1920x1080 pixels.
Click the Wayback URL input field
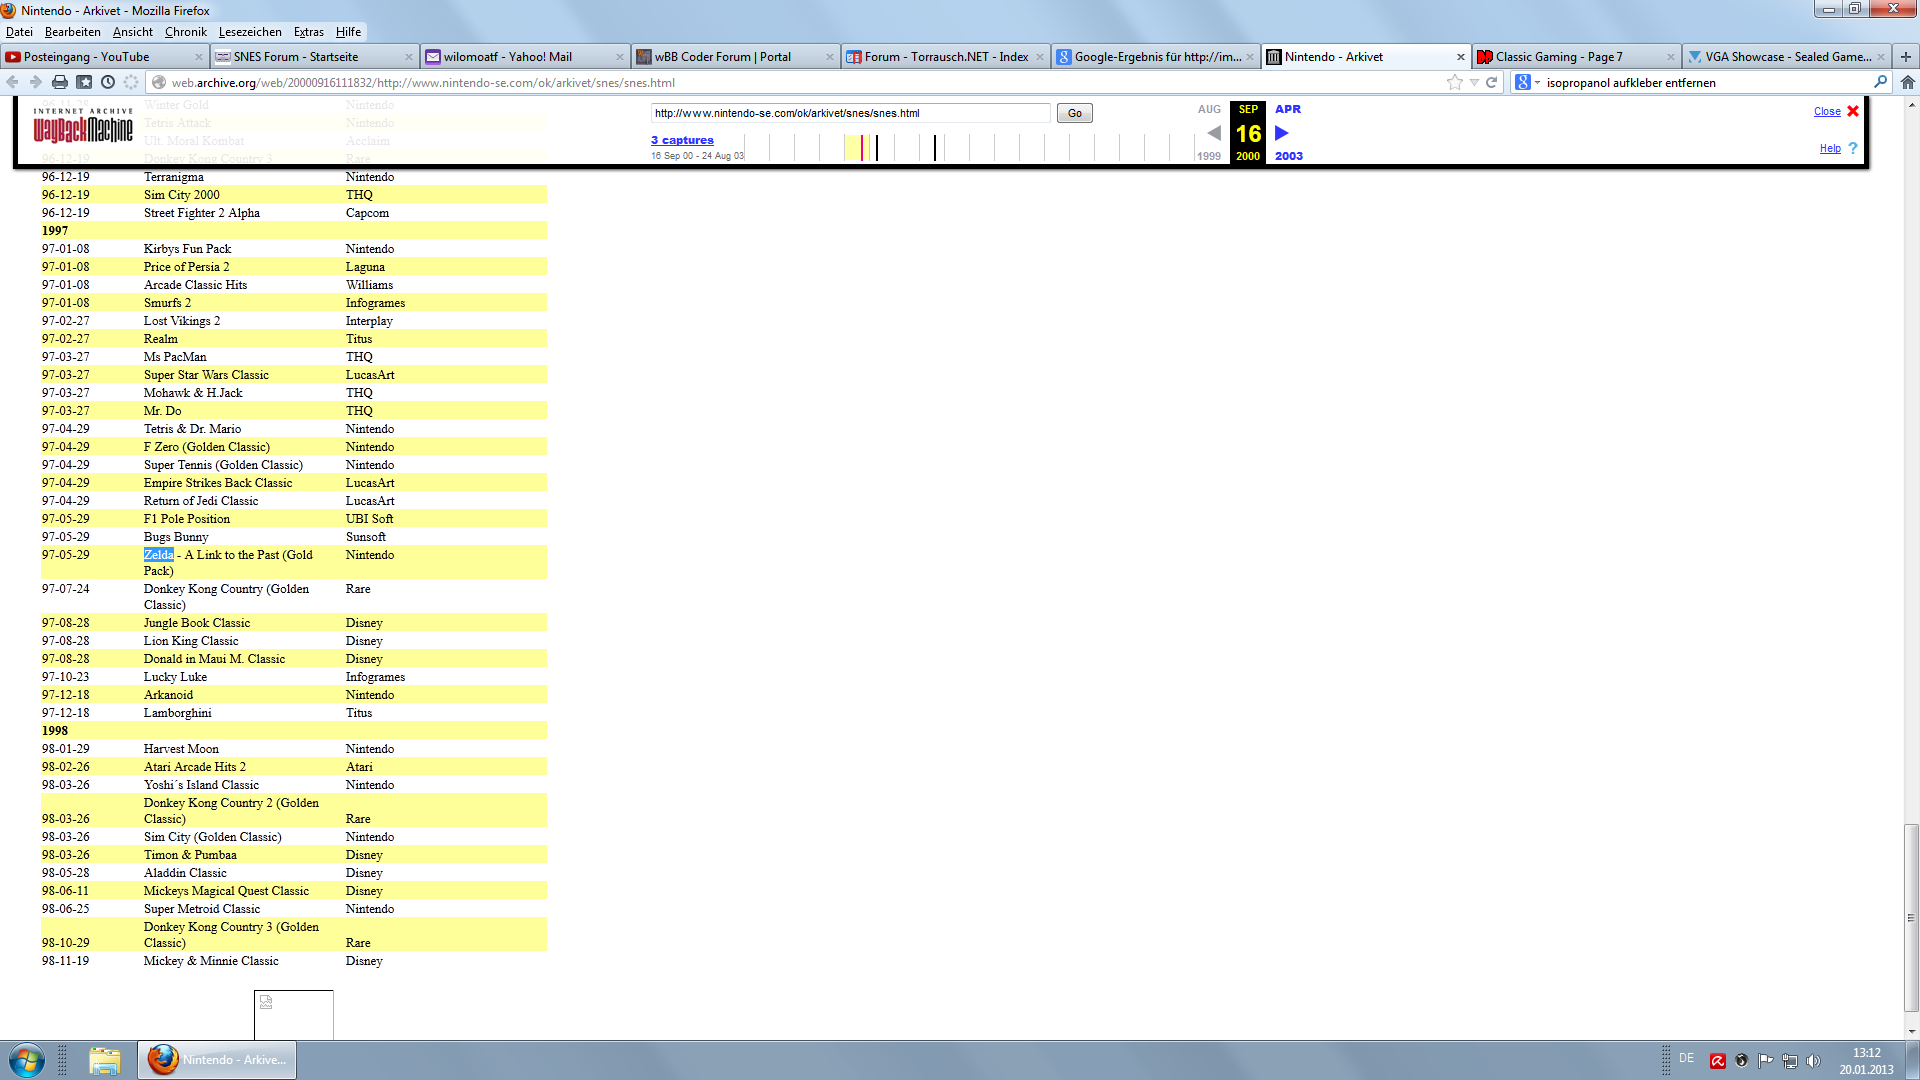click(x=850, y=113)
